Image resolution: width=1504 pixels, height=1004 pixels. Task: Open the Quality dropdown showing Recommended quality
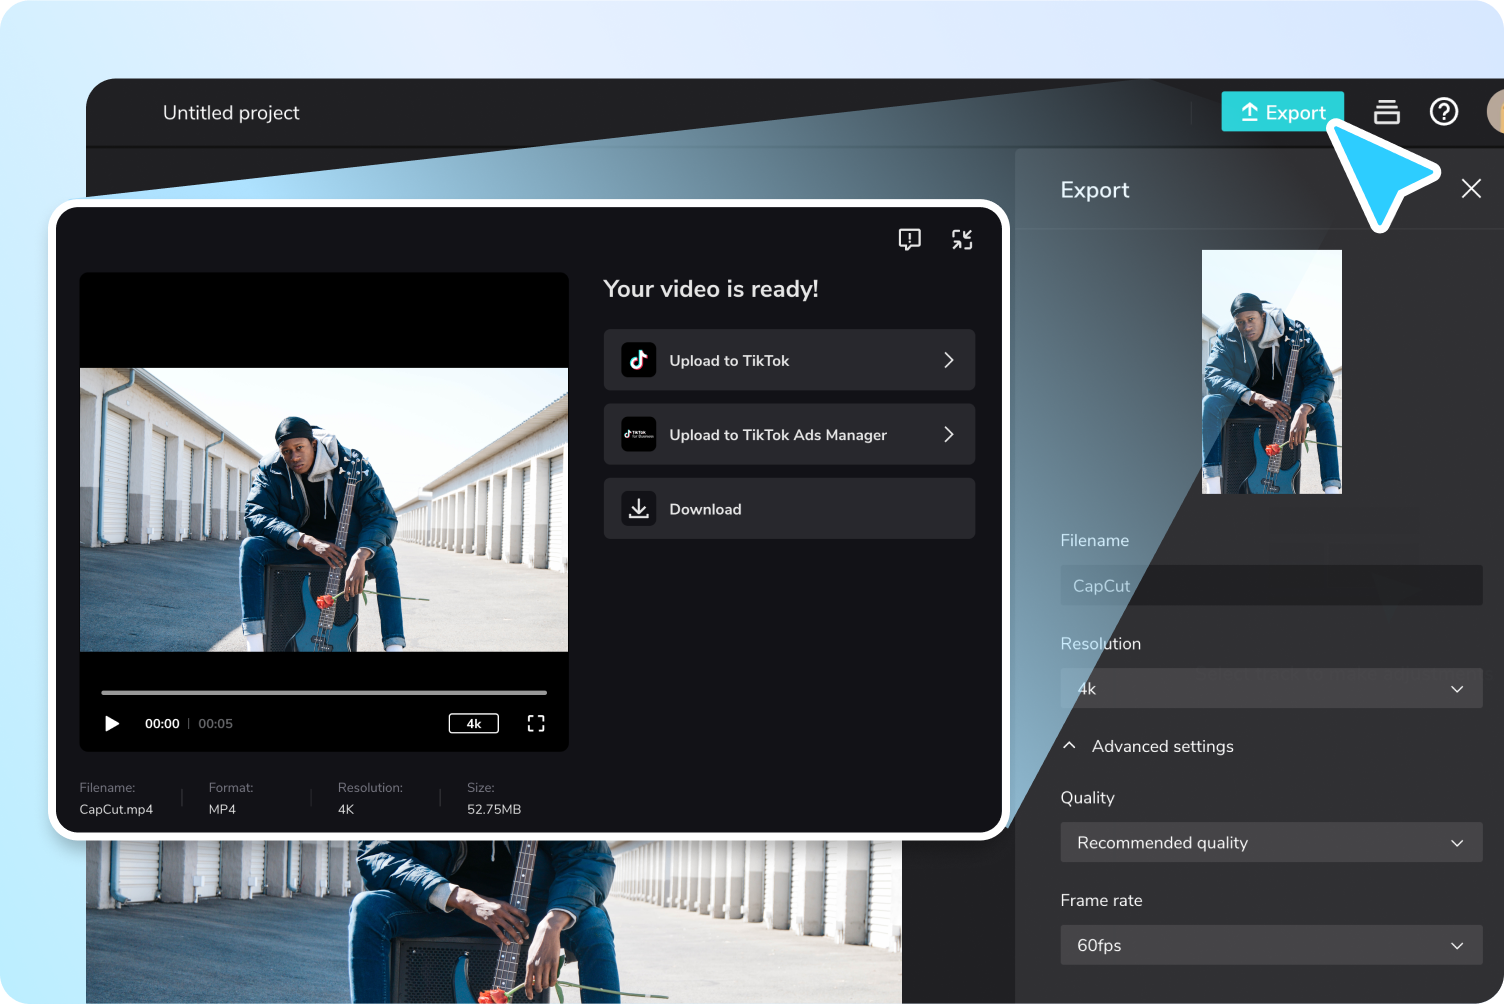point(1271,842)
